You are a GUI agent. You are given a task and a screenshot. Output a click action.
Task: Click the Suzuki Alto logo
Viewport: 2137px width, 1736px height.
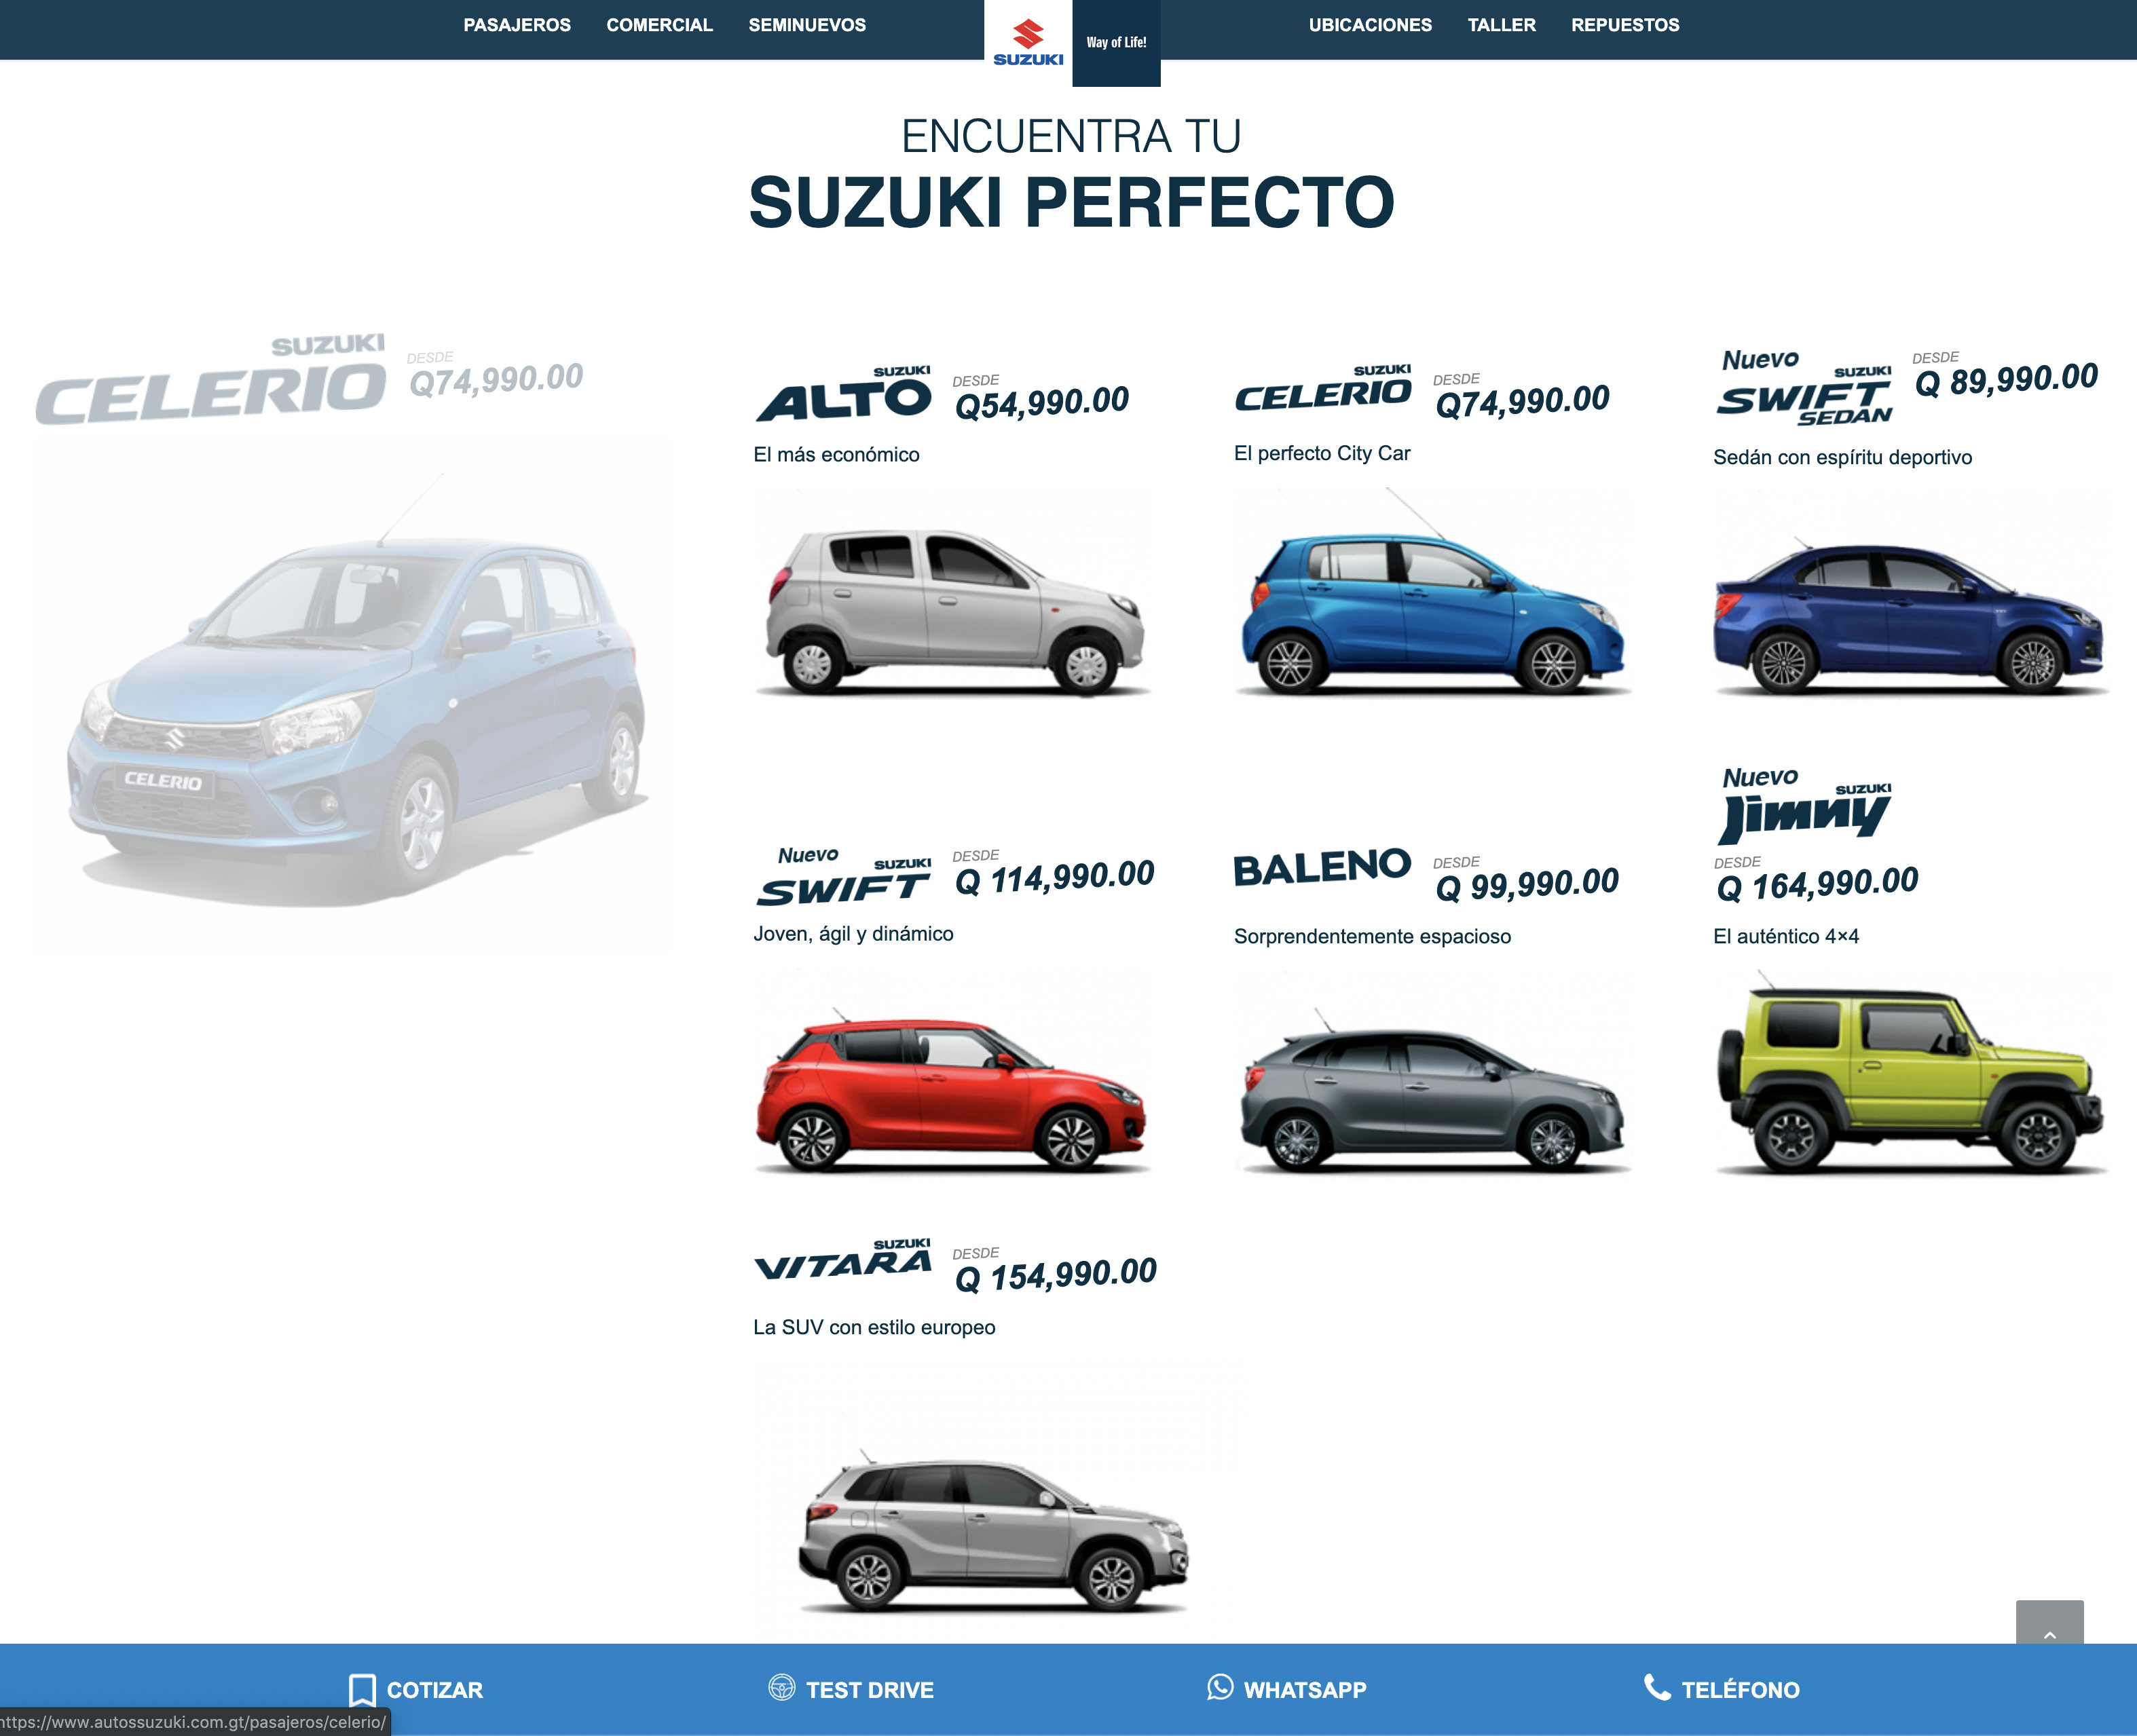843,394
